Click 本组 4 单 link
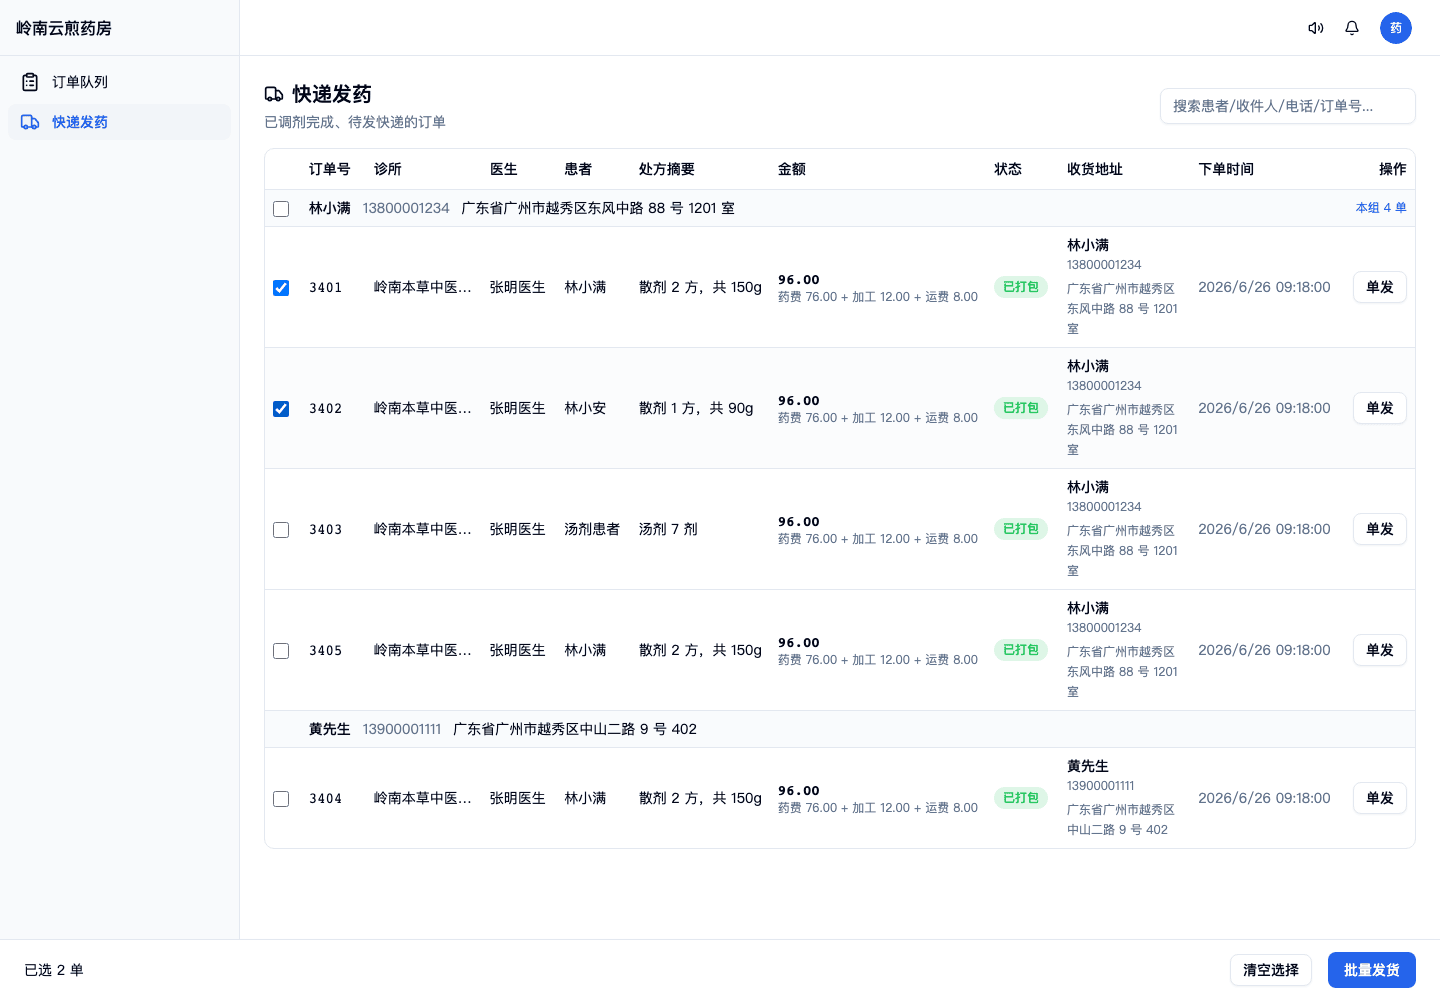1440x1000 pixels. (x=1381, y=208)
